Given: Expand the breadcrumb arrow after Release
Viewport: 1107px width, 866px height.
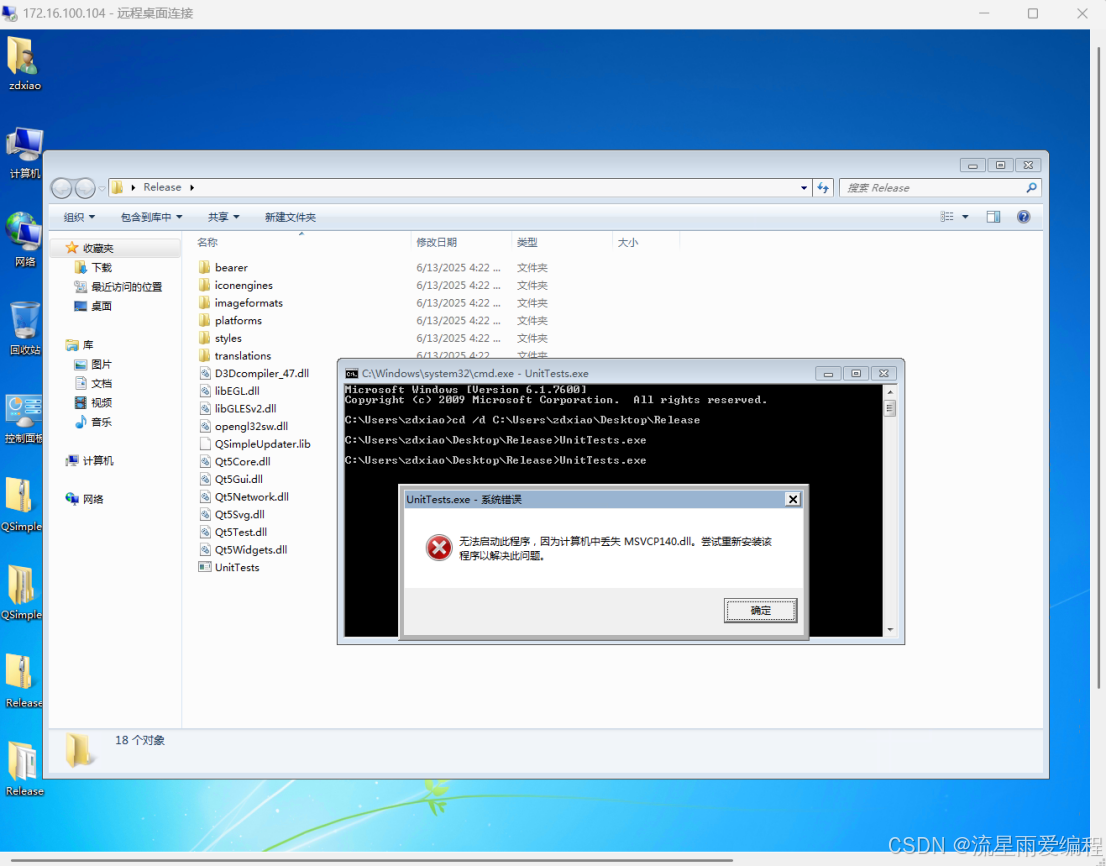Looking at the screenshot, I should [x=192, y=188].
